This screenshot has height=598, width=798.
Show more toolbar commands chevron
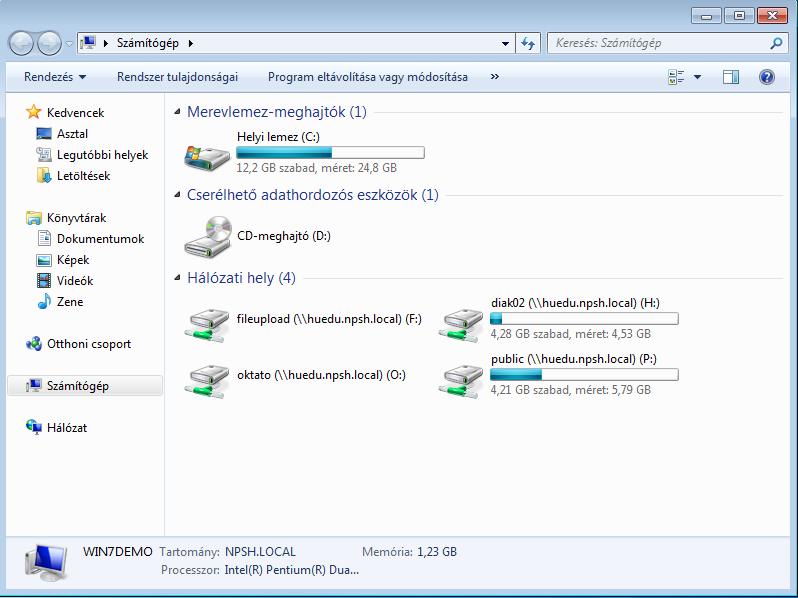point(494,77)
